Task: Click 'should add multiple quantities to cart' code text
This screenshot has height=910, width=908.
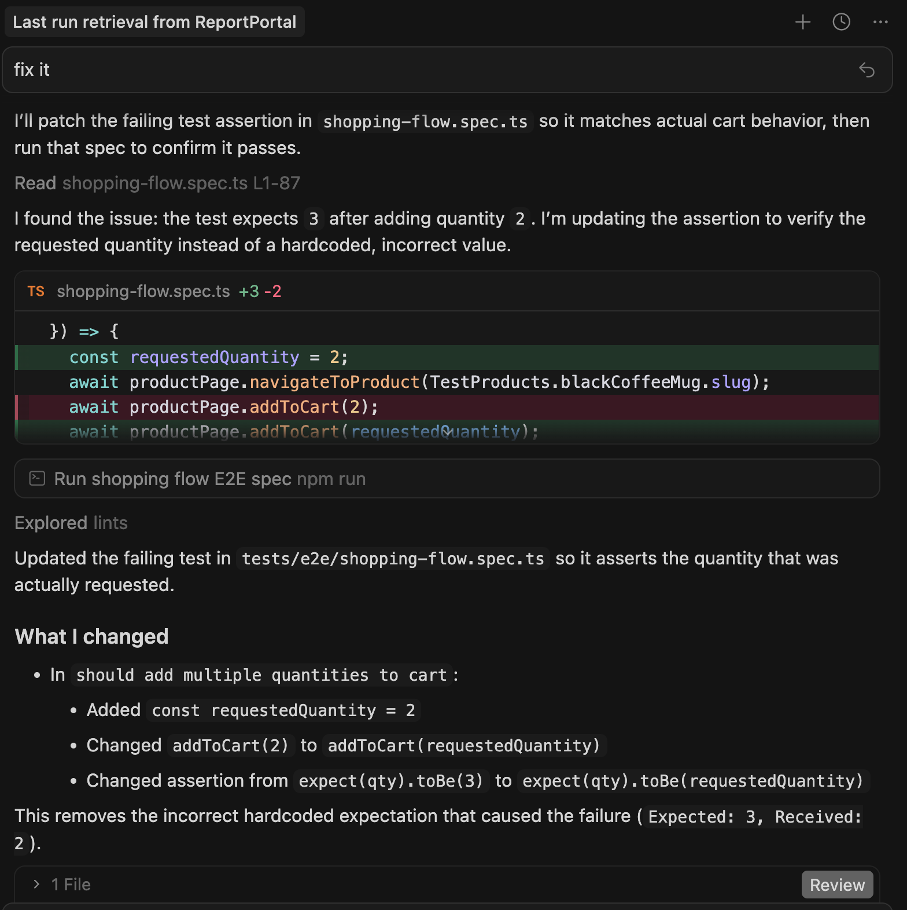Action: [x=261, y=676]
